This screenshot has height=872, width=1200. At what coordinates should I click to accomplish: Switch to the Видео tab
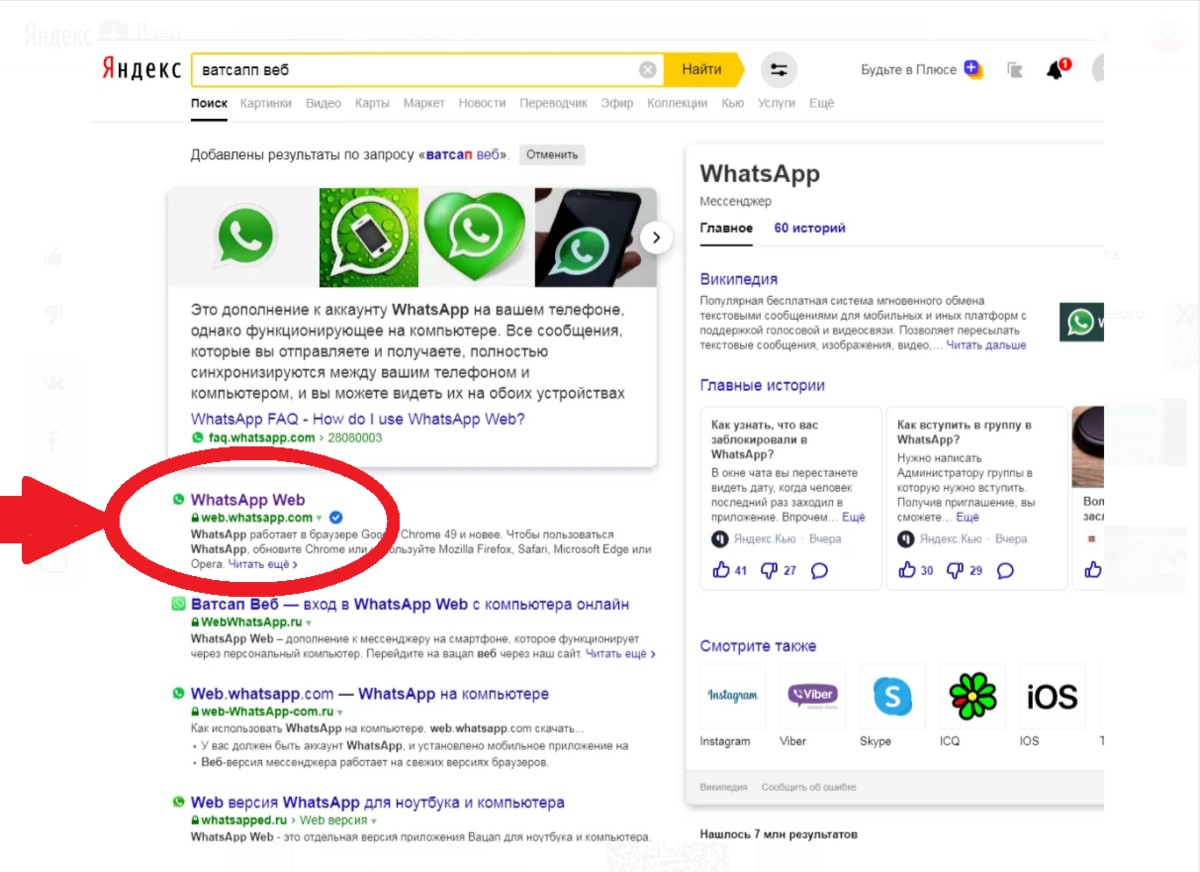[323, 103]
